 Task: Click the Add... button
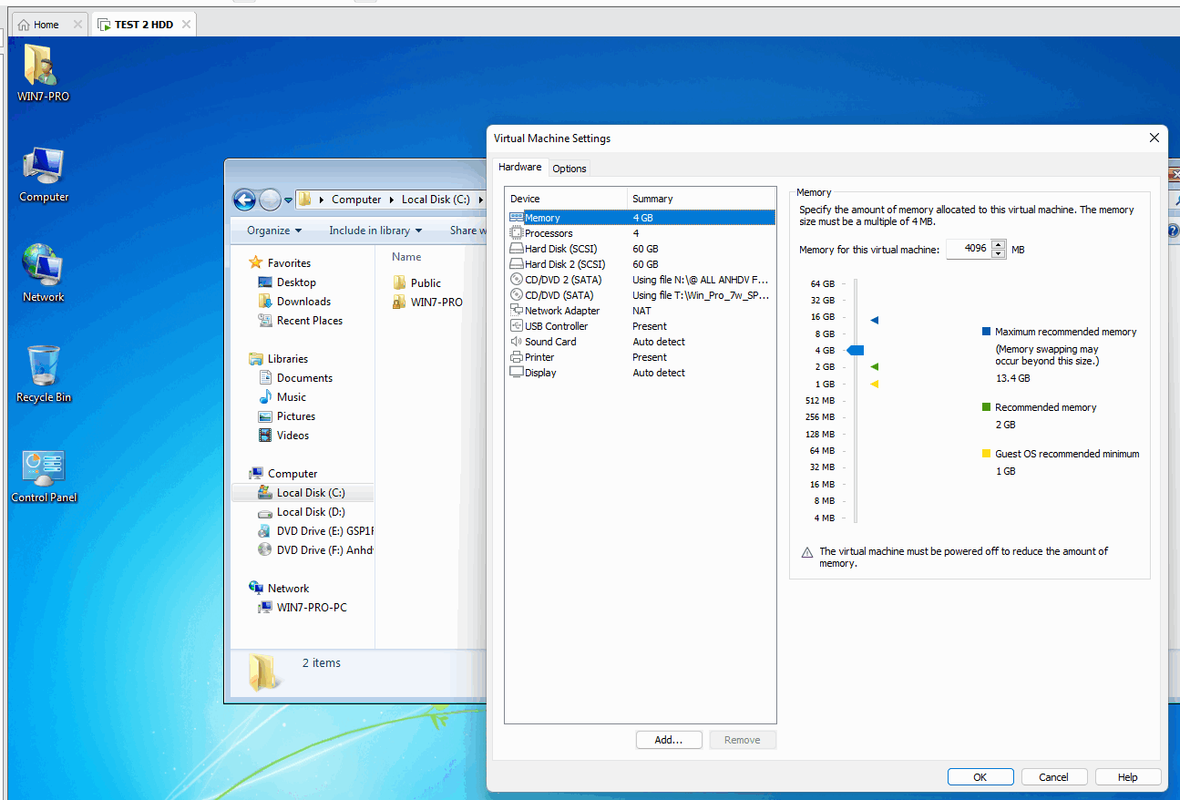pos(668,740)
